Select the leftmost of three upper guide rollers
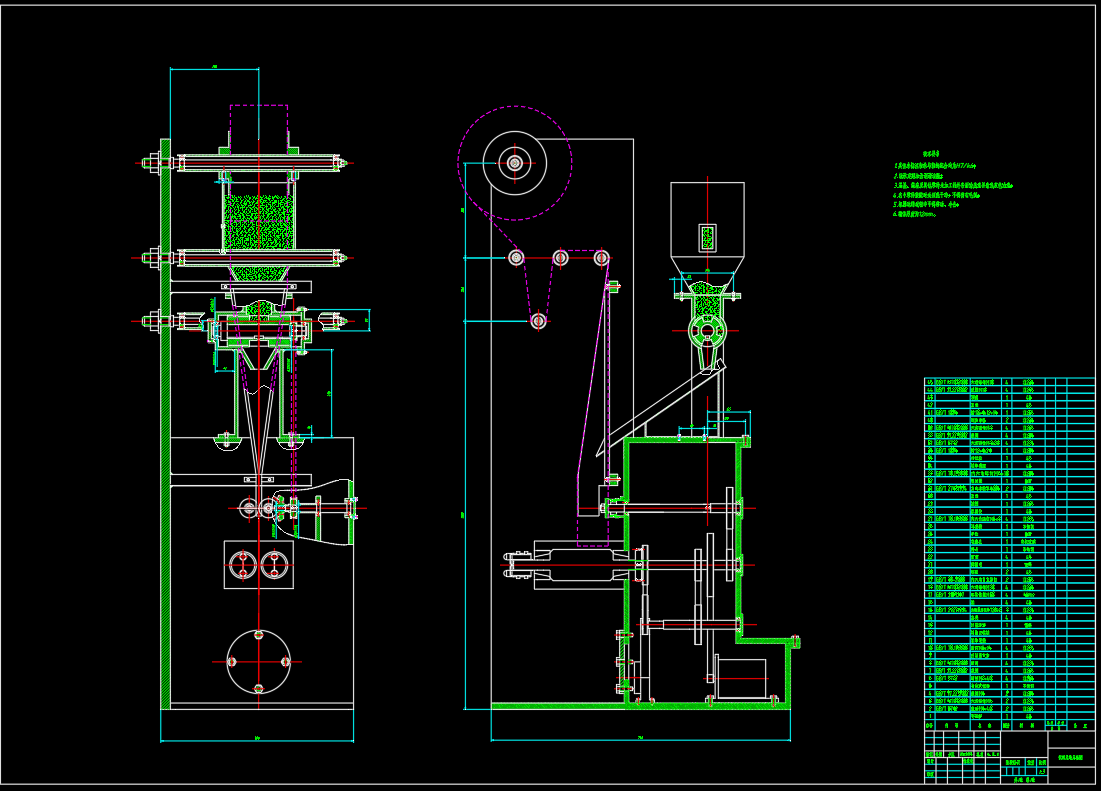The width and height of the screenshot is (1101, 791). point(516,258)
